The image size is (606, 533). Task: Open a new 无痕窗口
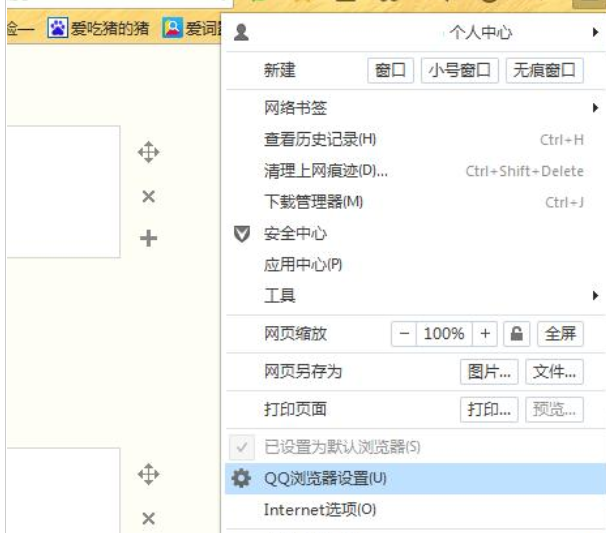(545, 70)
